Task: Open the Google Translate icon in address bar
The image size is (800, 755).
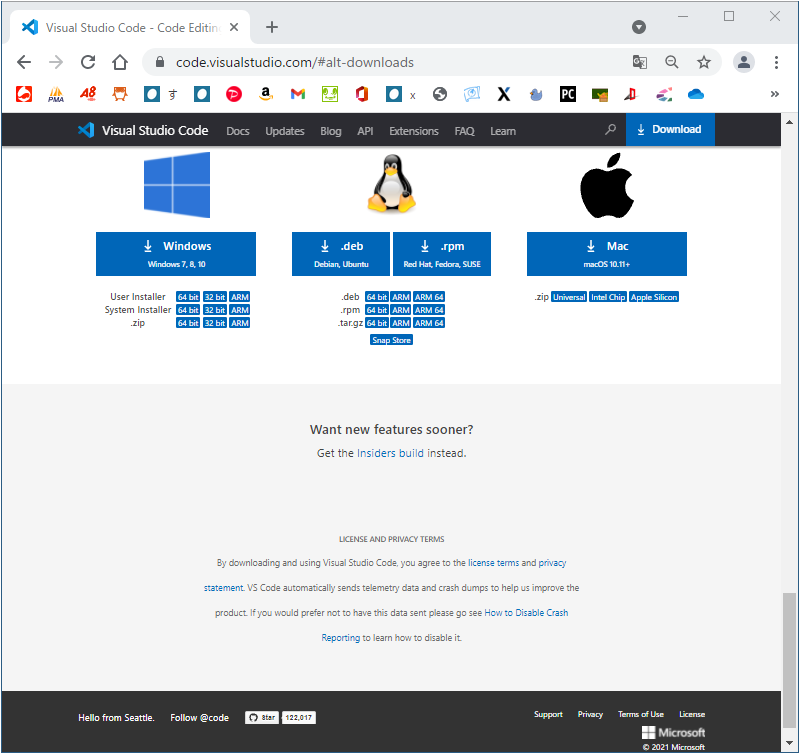Action: click(640, 62)
